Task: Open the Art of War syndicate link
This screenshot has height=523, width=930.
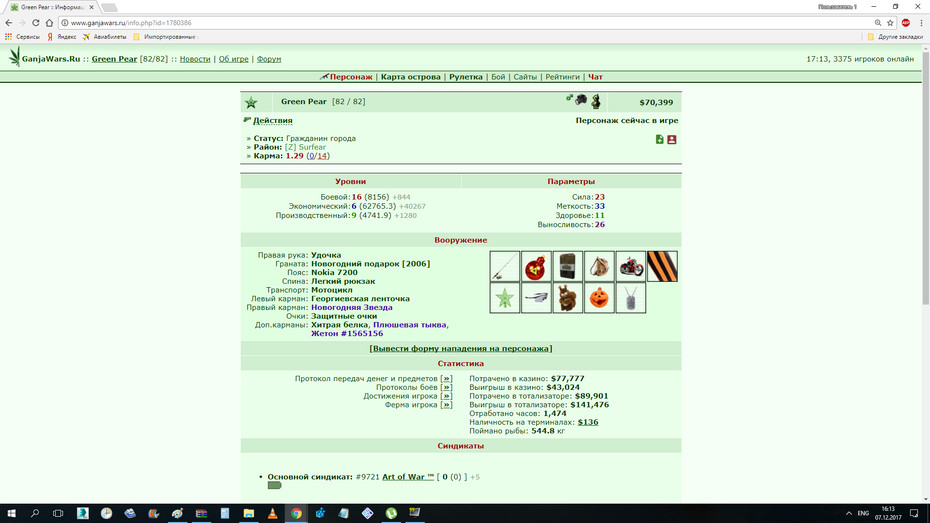Action: [x=408, y=477]
